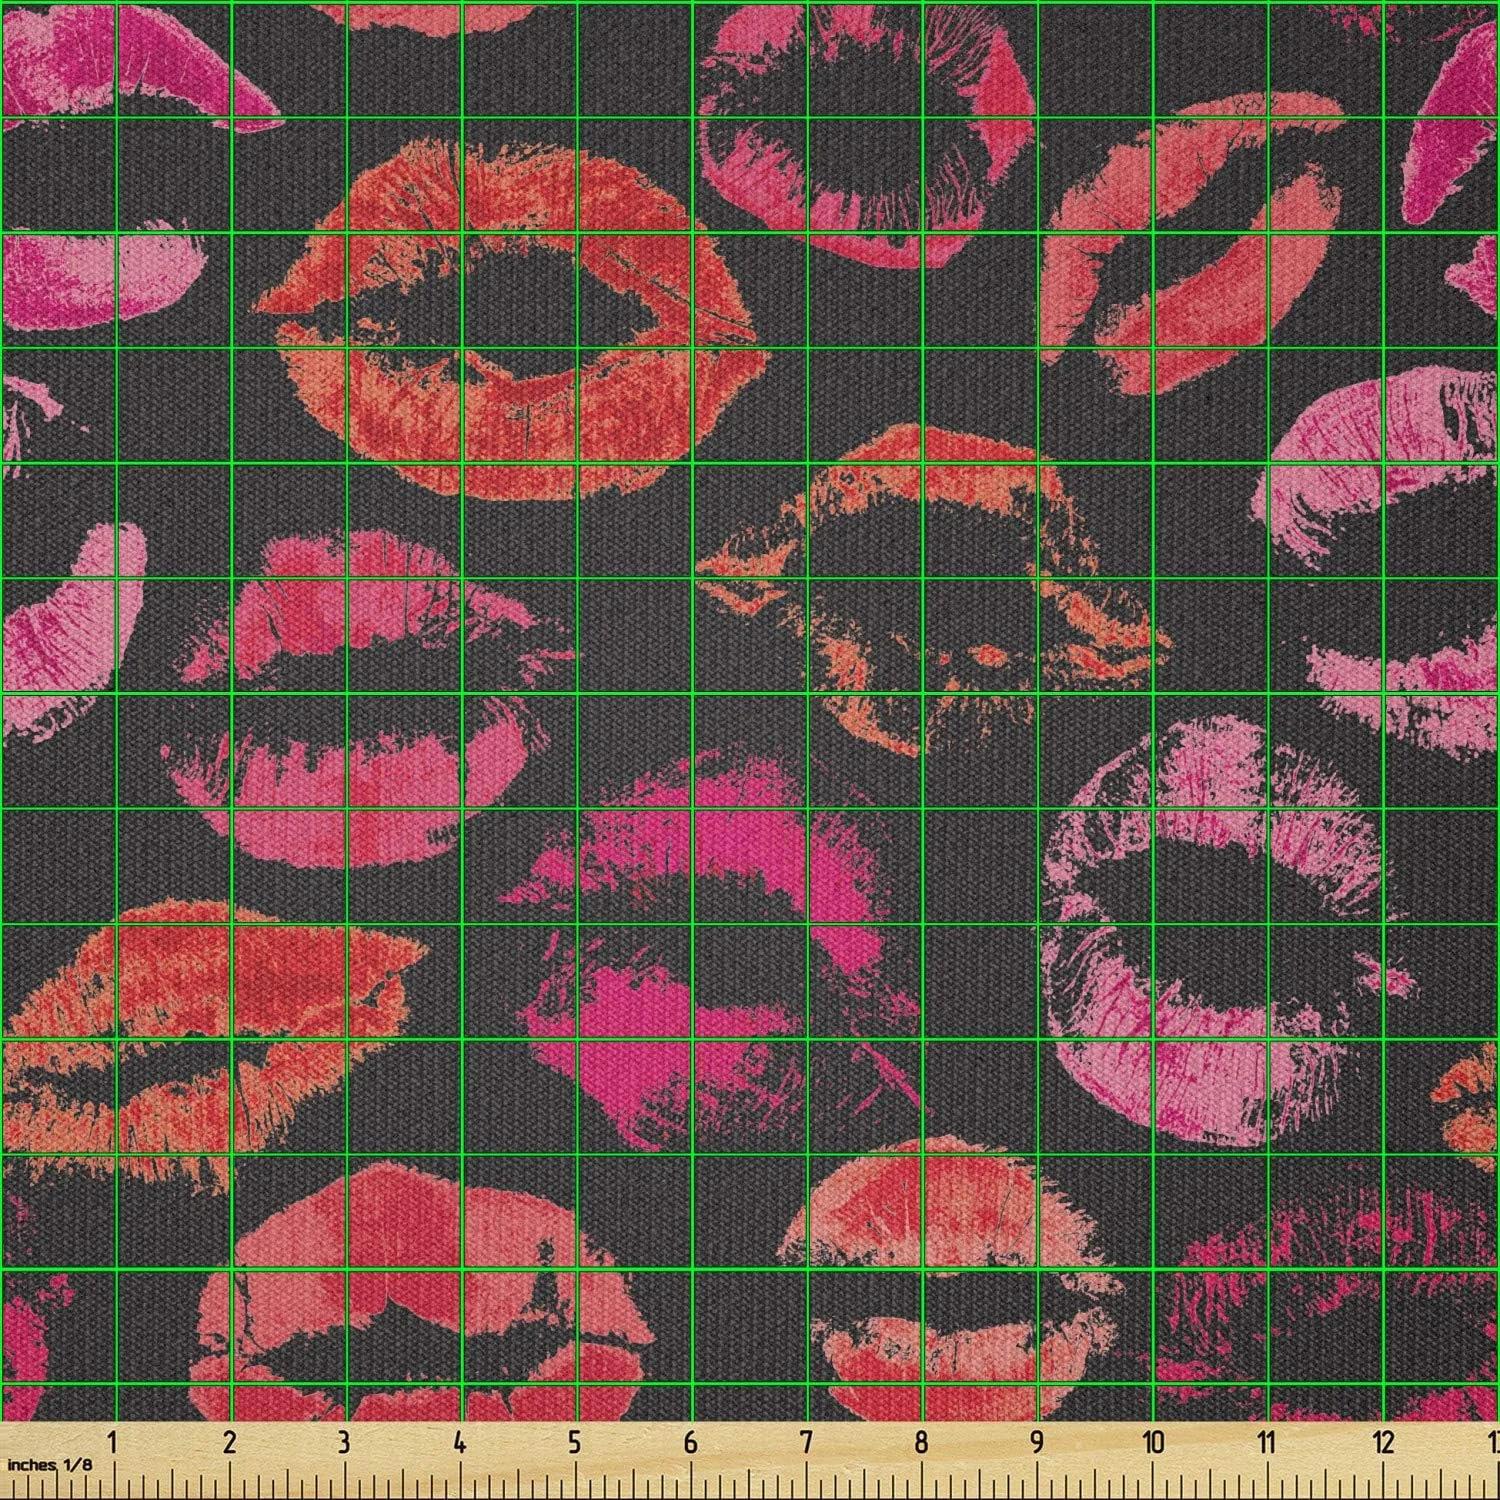Click the number 1 on the ruler

tap(114, 1443)
